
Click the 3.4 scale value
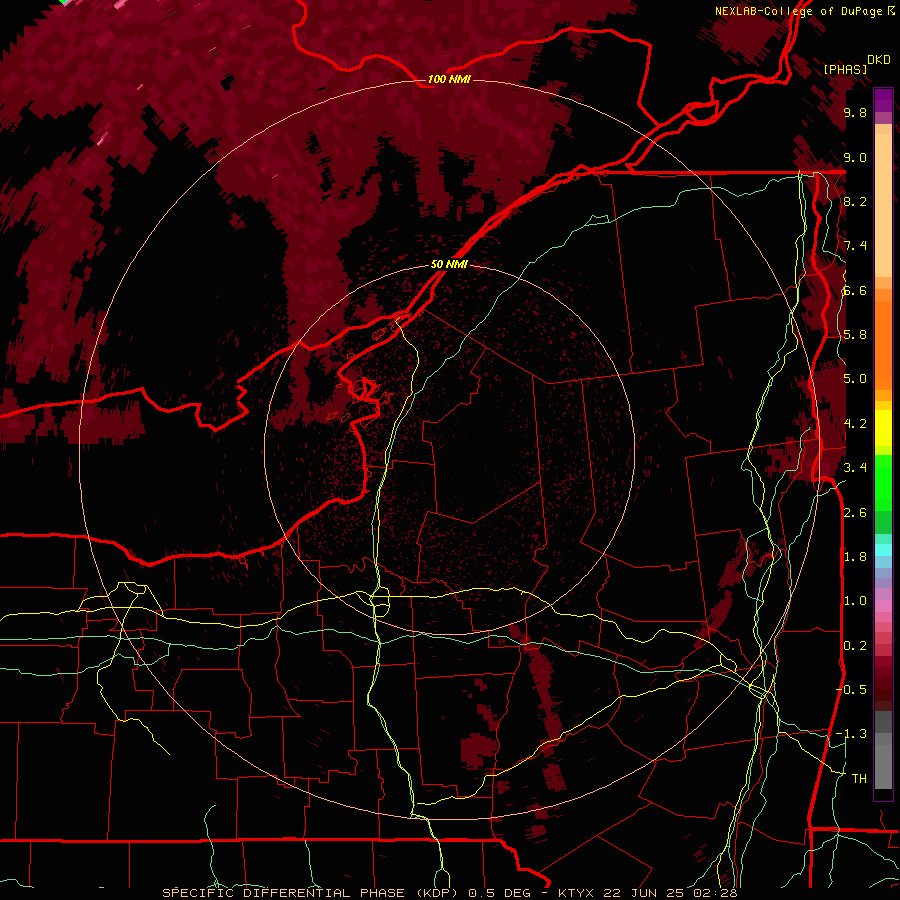(855, 468)
